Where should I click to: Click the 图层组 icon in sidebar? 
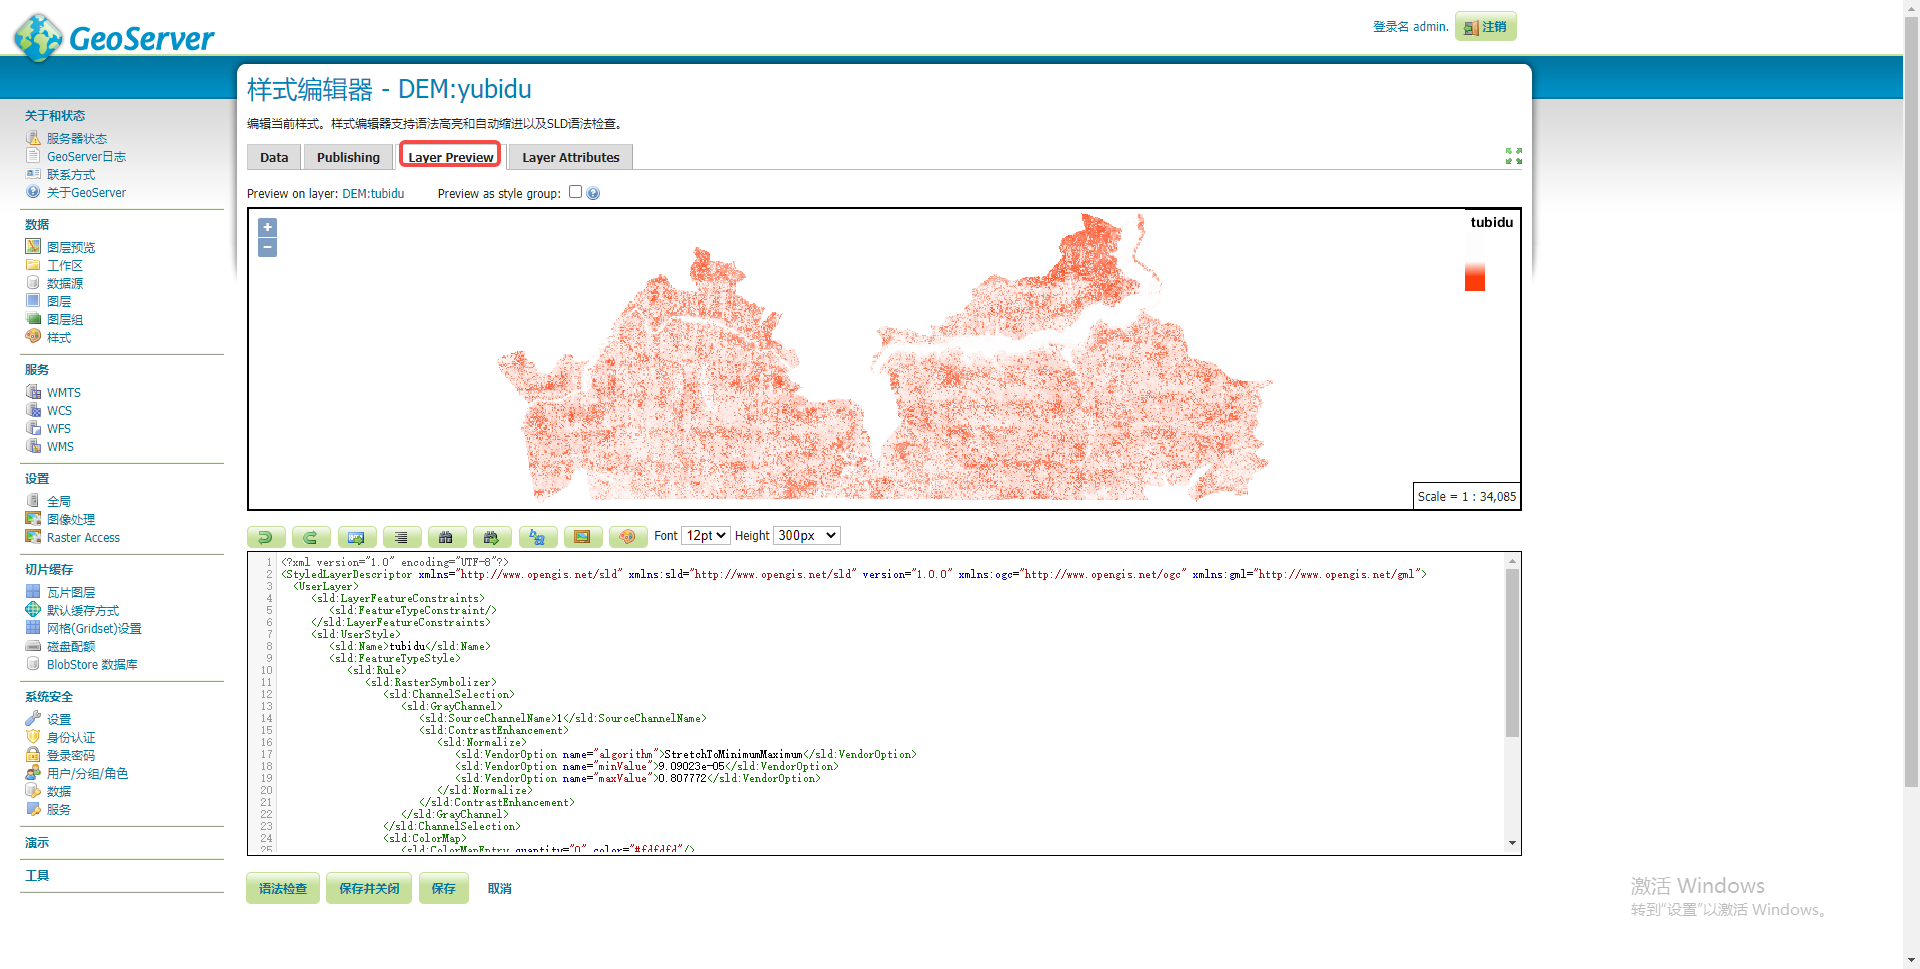[x=33, y=319]
